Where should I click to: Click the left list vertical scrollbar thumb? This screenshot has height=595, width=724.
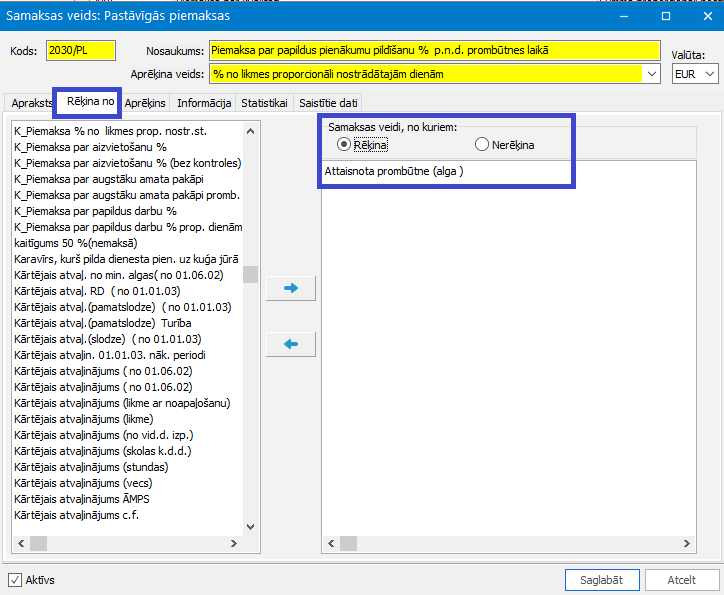[x=251, y=274]
